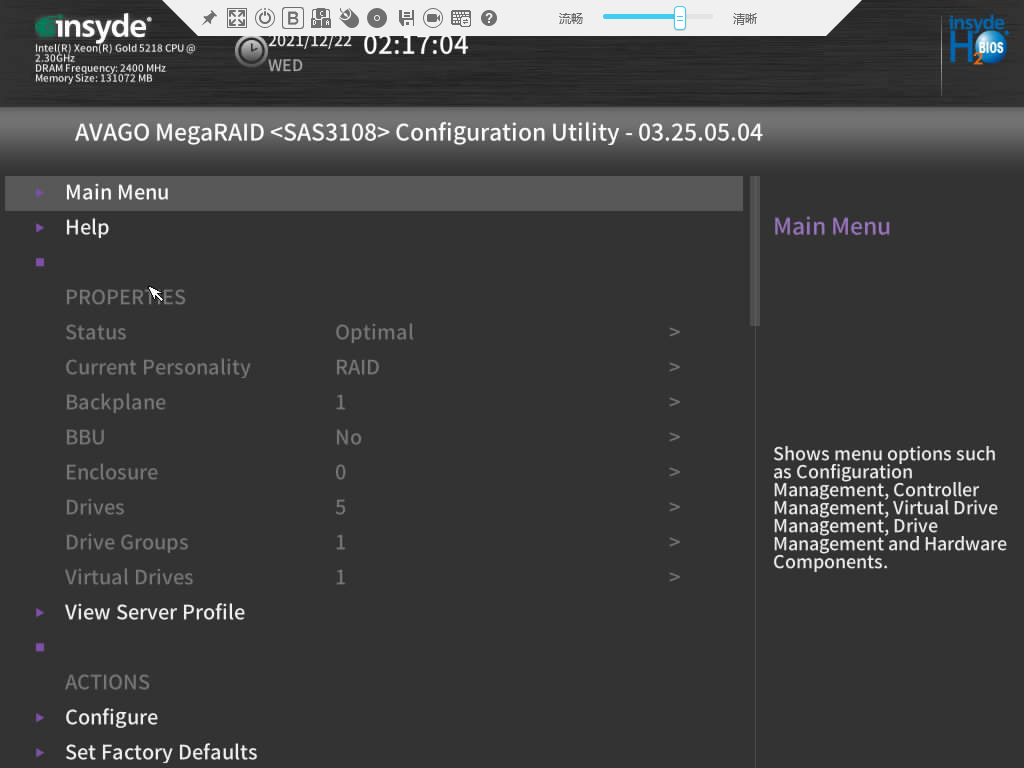The image size is (1024, 768).
Task: Click the mouse settings icon
Action: click(x=349, y=18)
